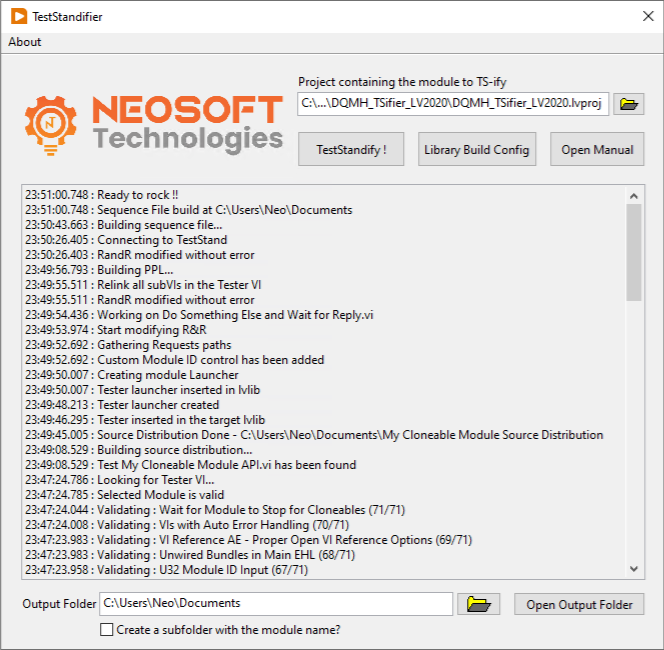Click the TestStandify ! button
This screenshot has width=664, height=650.
point(351,149)
